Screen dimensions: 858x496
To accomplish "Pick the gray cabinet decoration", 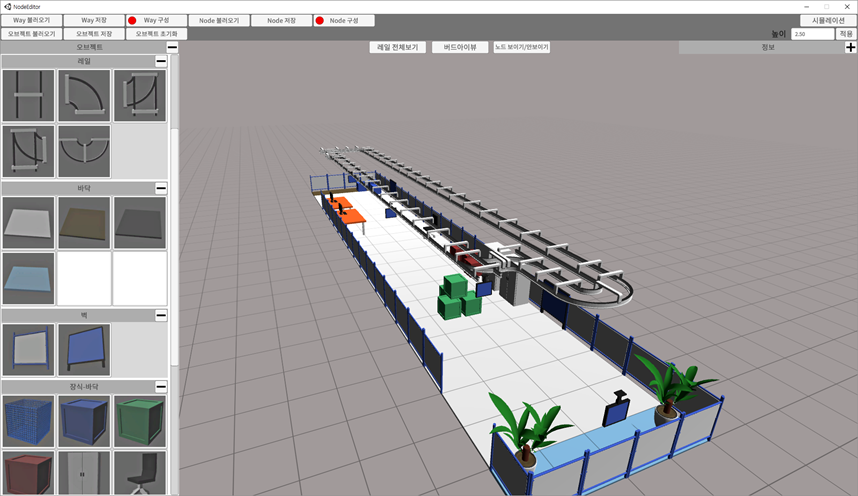I will 84,474.
